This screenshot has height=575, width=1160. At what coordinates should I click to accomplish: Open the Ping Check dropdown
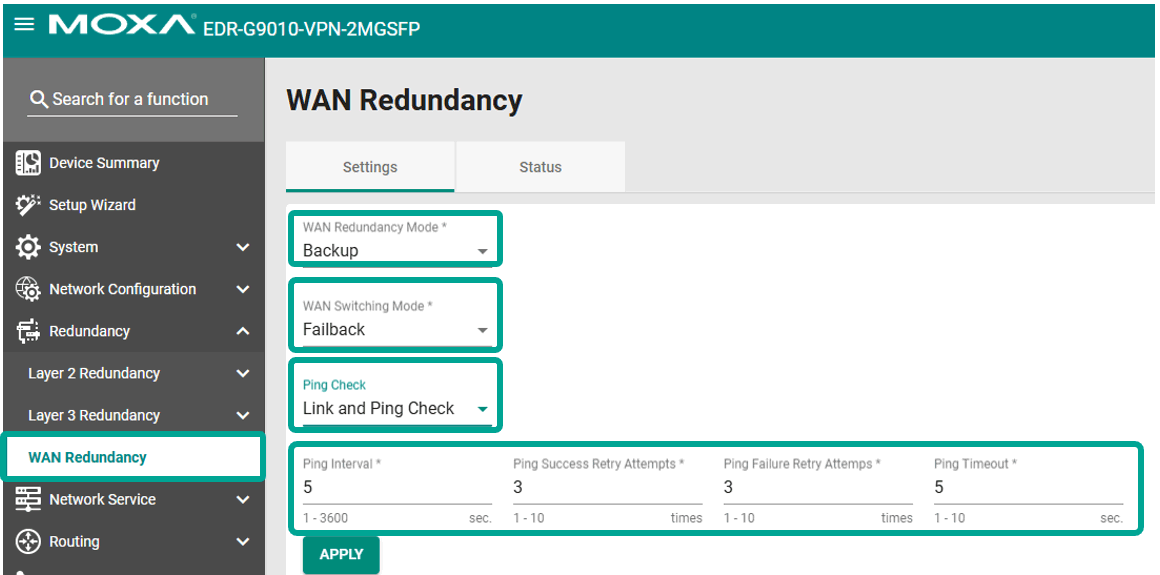pyautogui.click(x=396, y=408)
